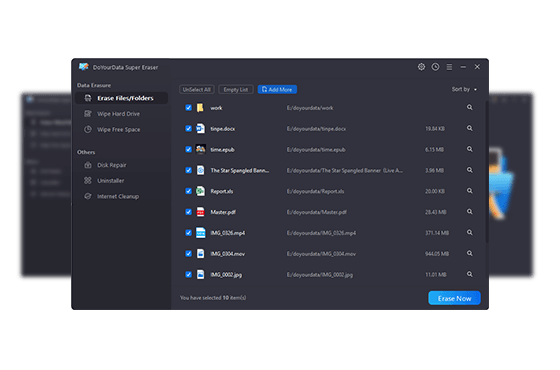Click the IMG_0326.mp4 video file icon
Screen dimensions: 560x370
(200, 233)
